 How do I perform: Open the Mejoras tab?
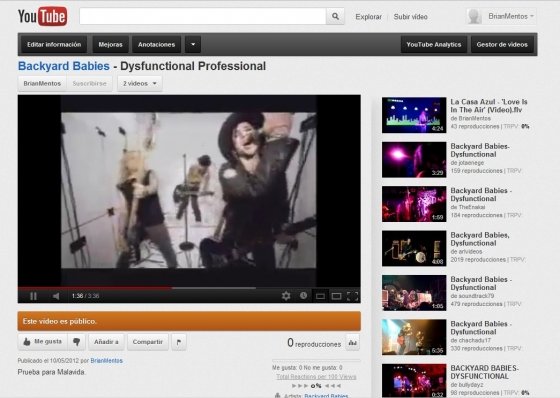pos(110,45)
